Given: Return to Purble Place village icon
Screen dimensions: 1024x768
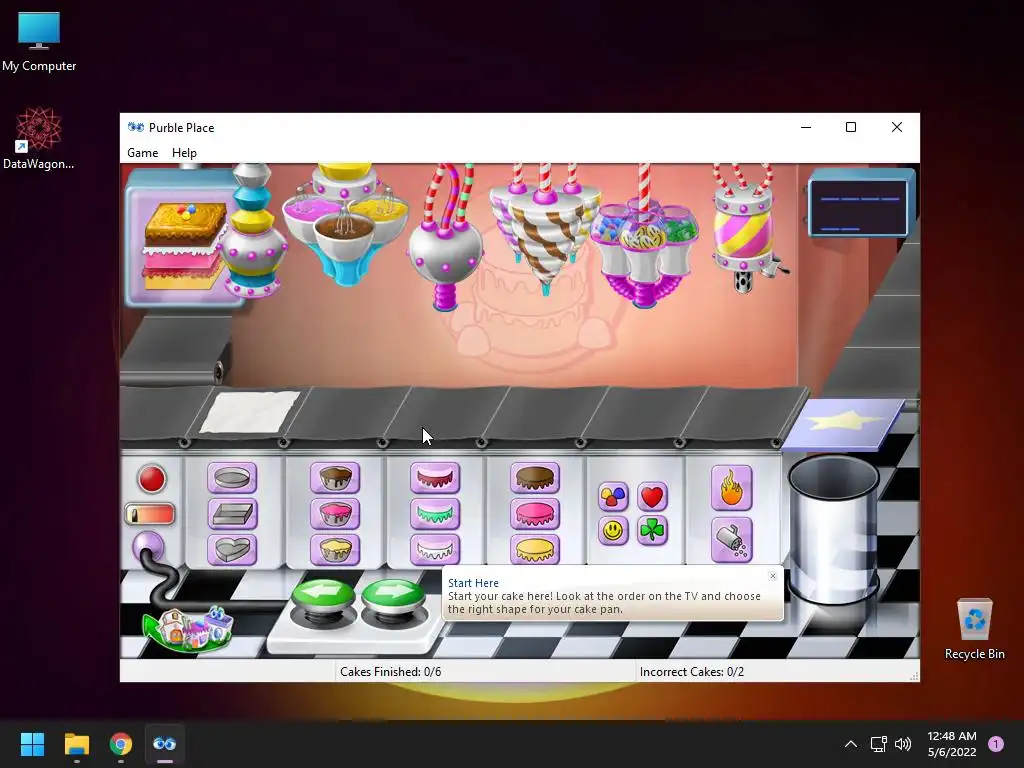Looking at the screenshot, I should coord(188,630).
